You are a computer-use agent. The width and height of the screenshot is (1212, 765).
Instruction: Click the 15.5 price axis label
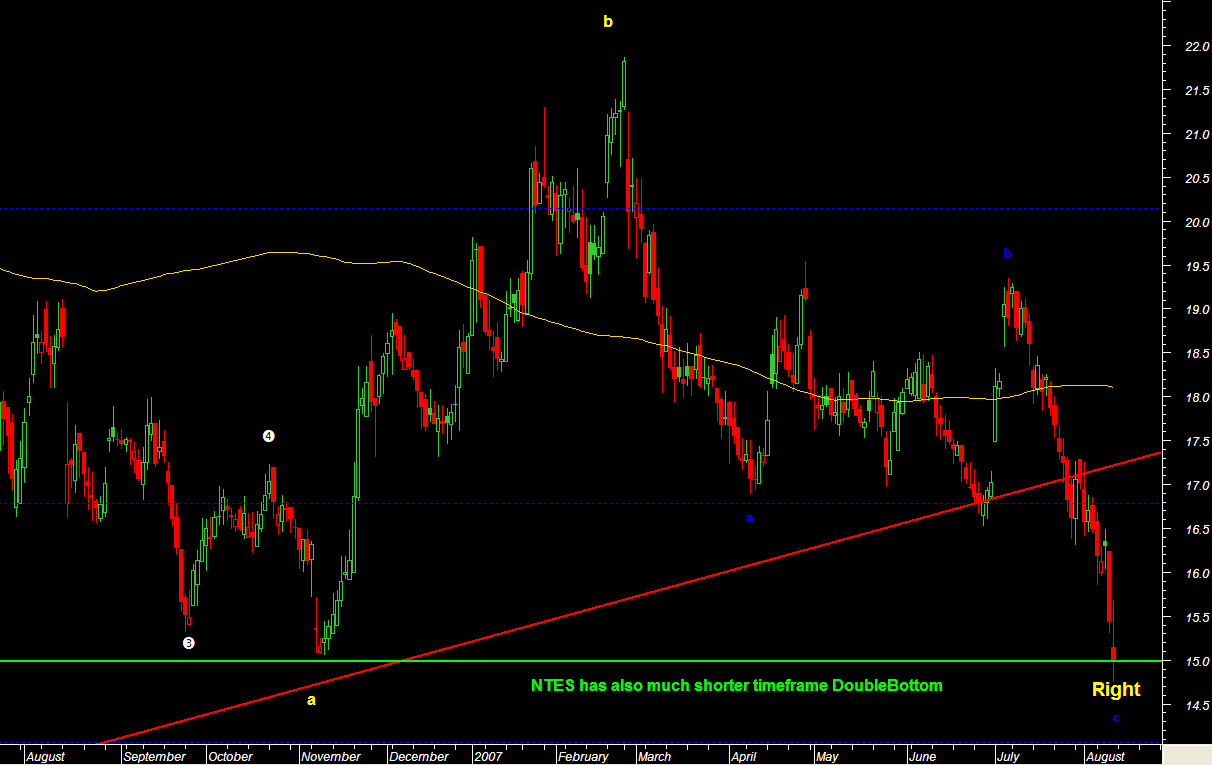pos(1198,617)
